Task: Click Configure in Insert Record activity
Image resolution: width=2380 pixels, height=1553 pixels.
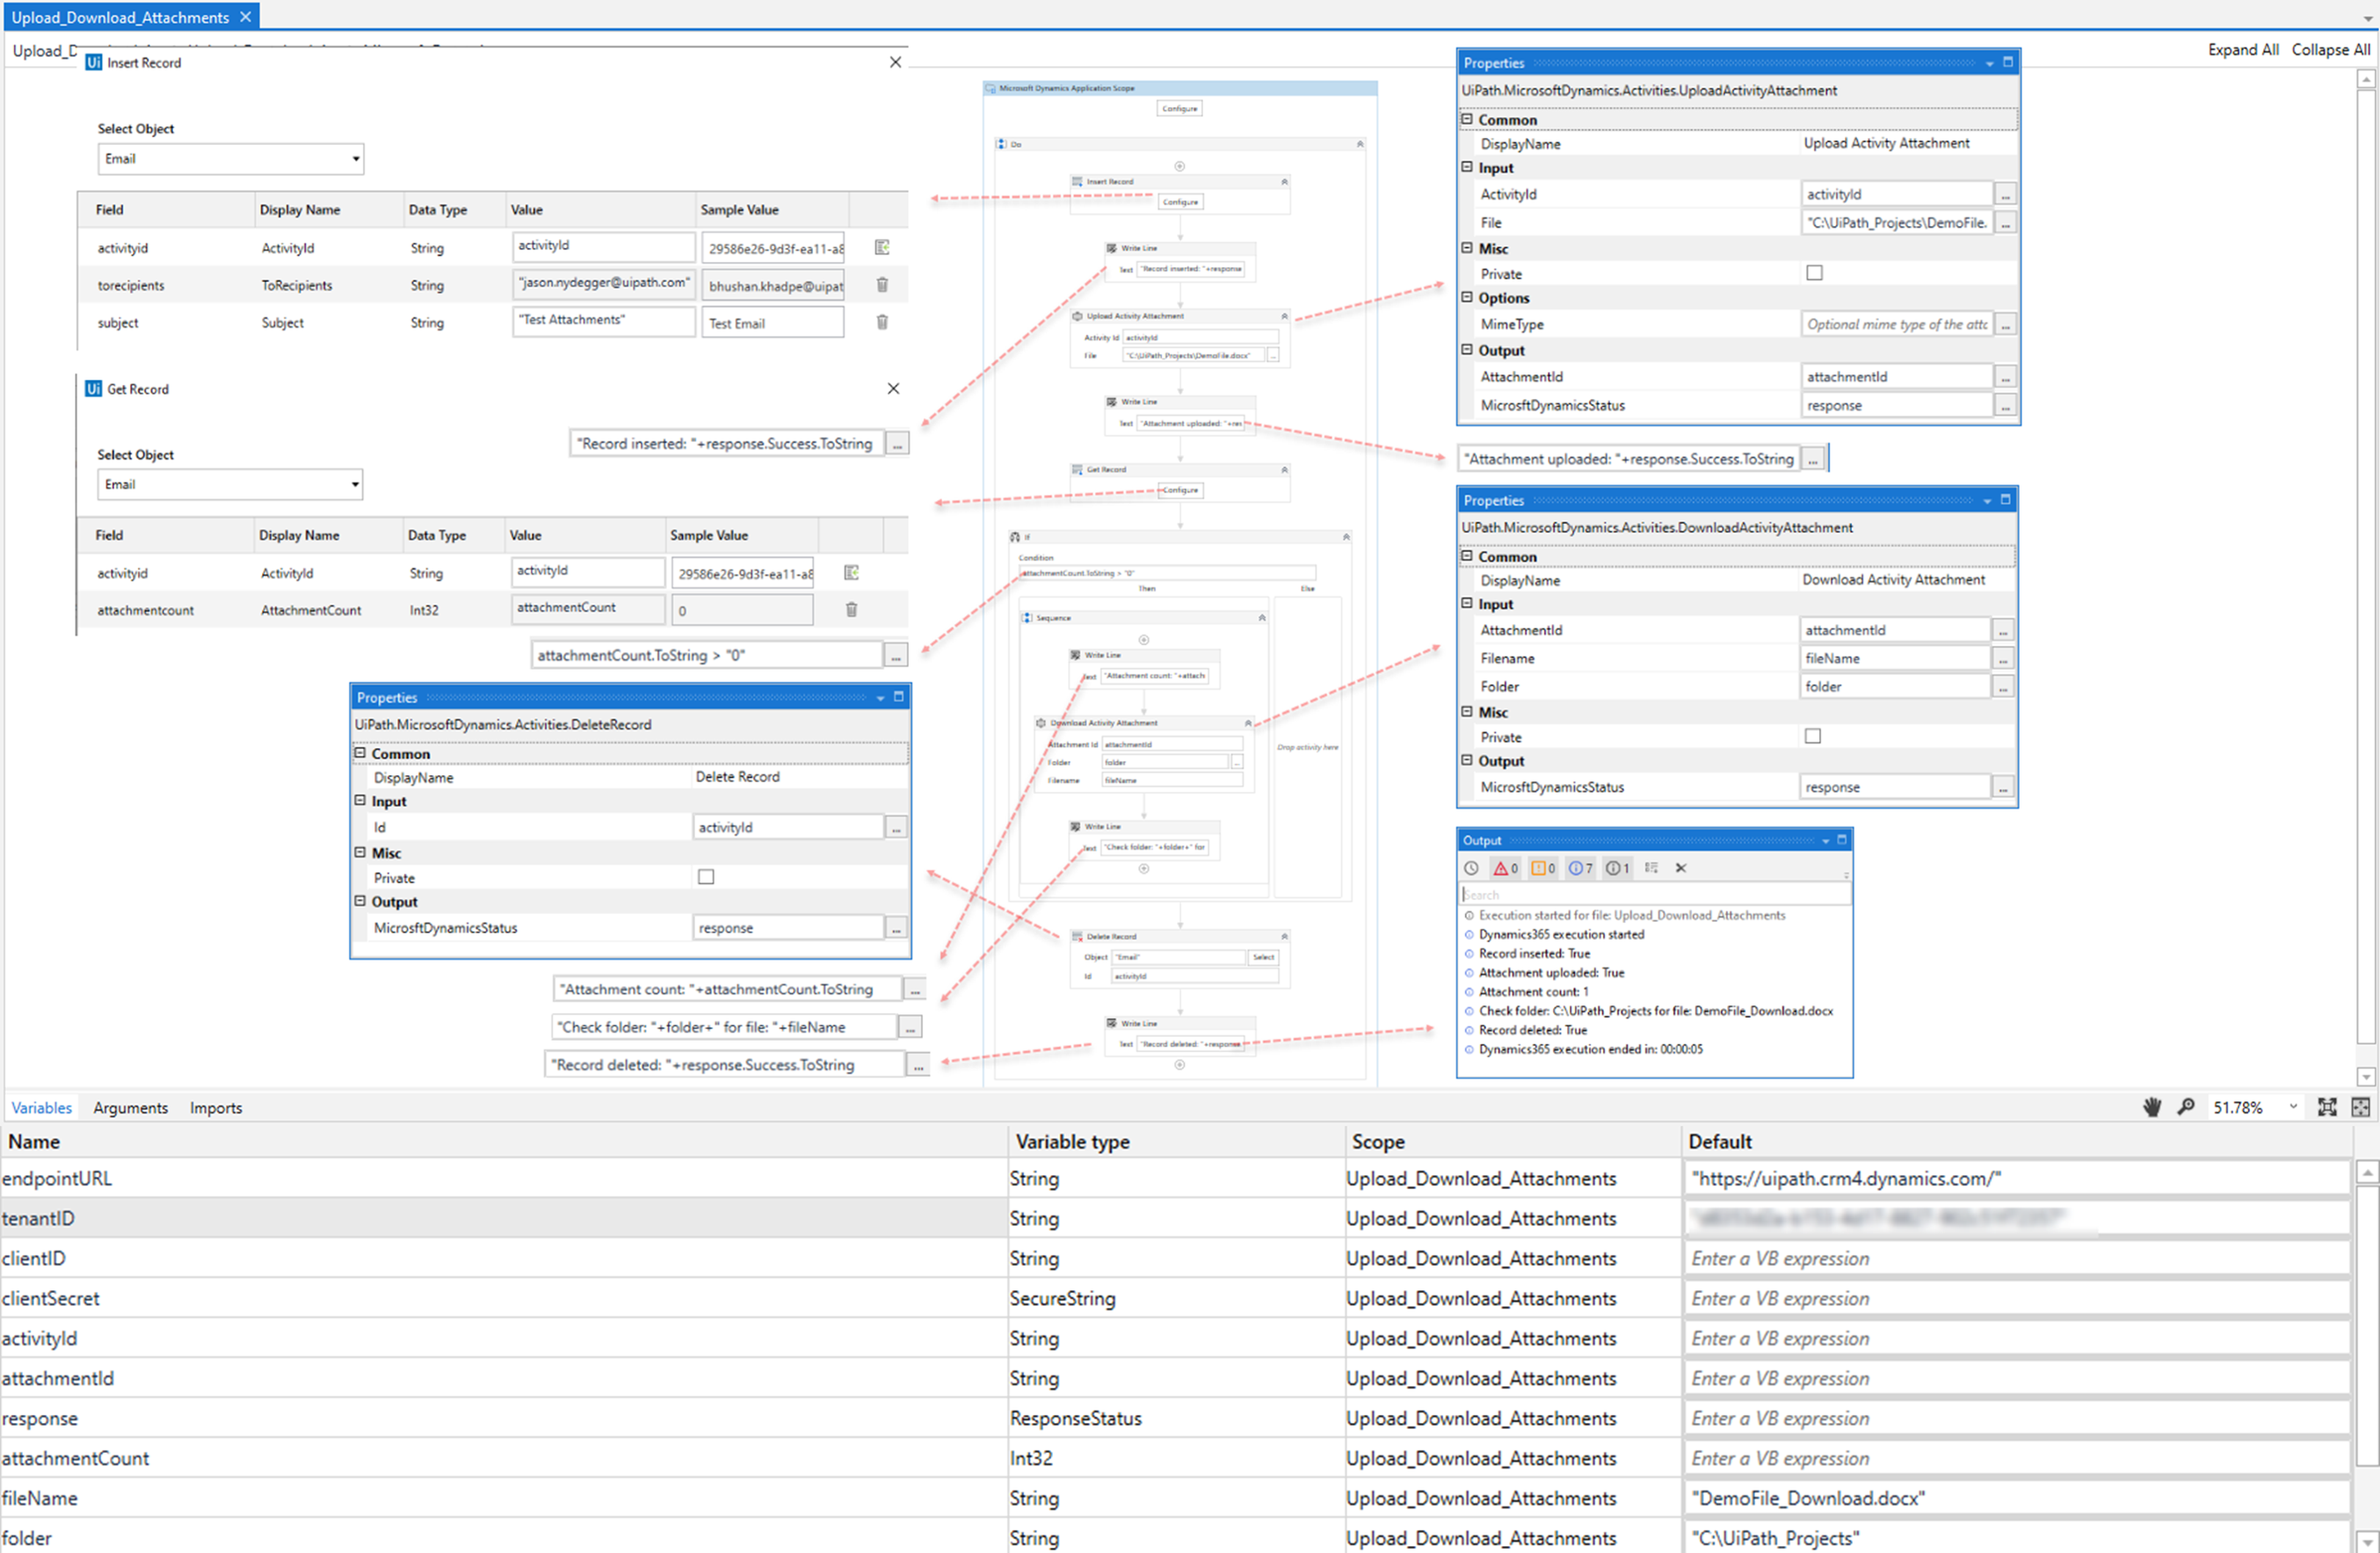Action: [1180, 202]
